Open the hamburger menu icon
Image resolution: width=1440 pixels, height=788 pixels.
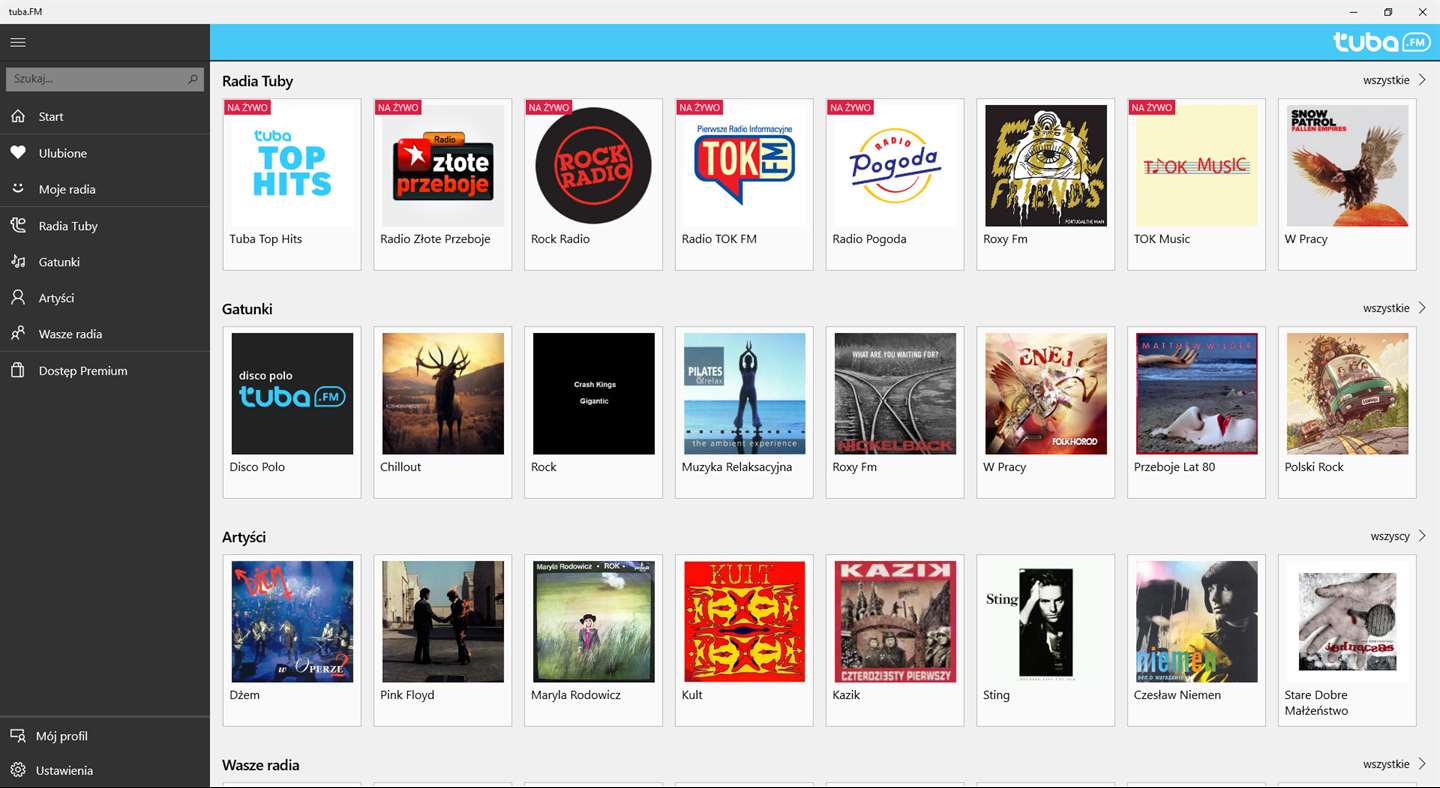(18, 42)
